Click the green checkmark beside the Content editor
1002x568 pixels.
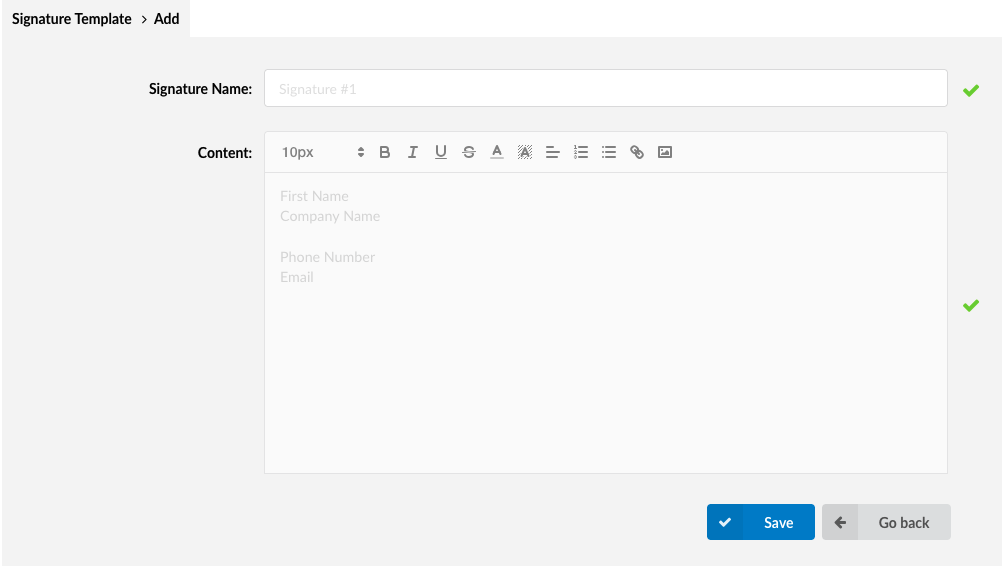pos(971,306)
